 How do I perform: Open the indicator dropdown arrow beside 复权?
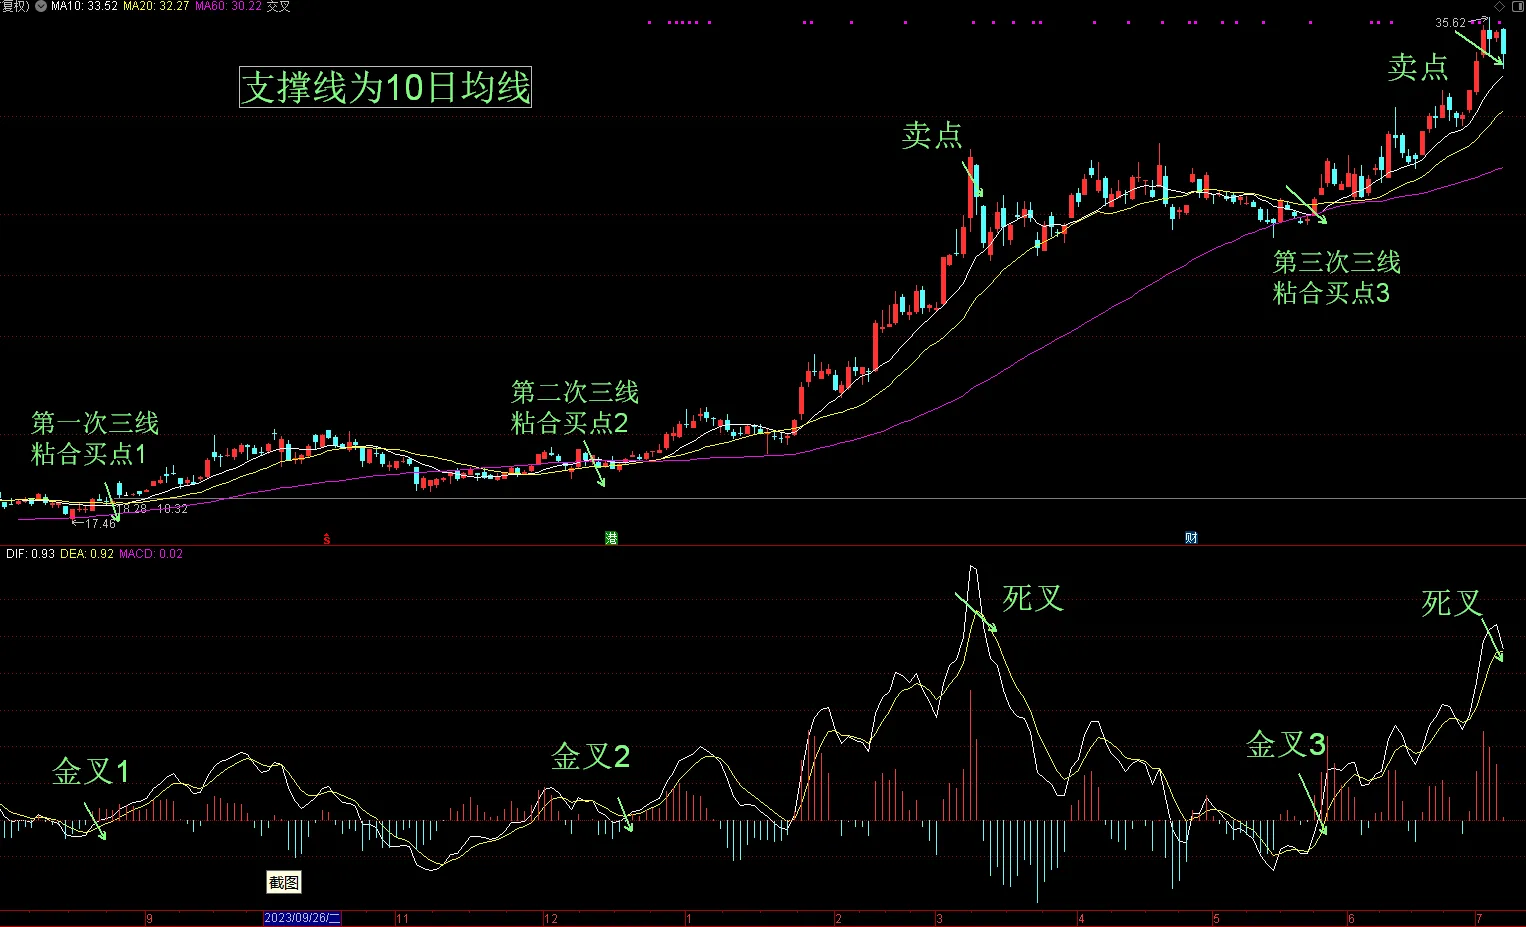41,6
